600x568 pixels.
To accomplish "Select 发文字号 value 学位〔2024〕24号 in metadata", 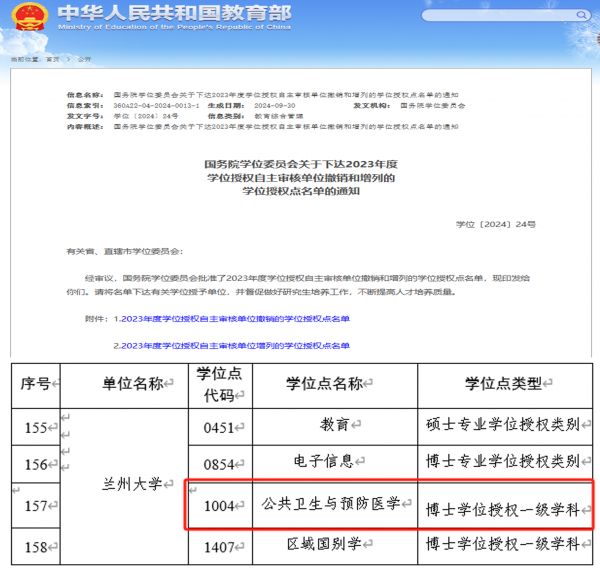I will 146,116.
